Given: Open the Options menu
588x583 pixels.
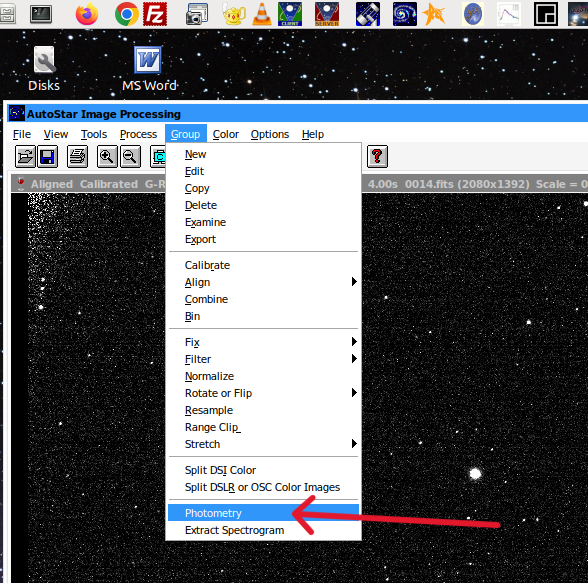Looking at the screenshot, I should 270,134.
